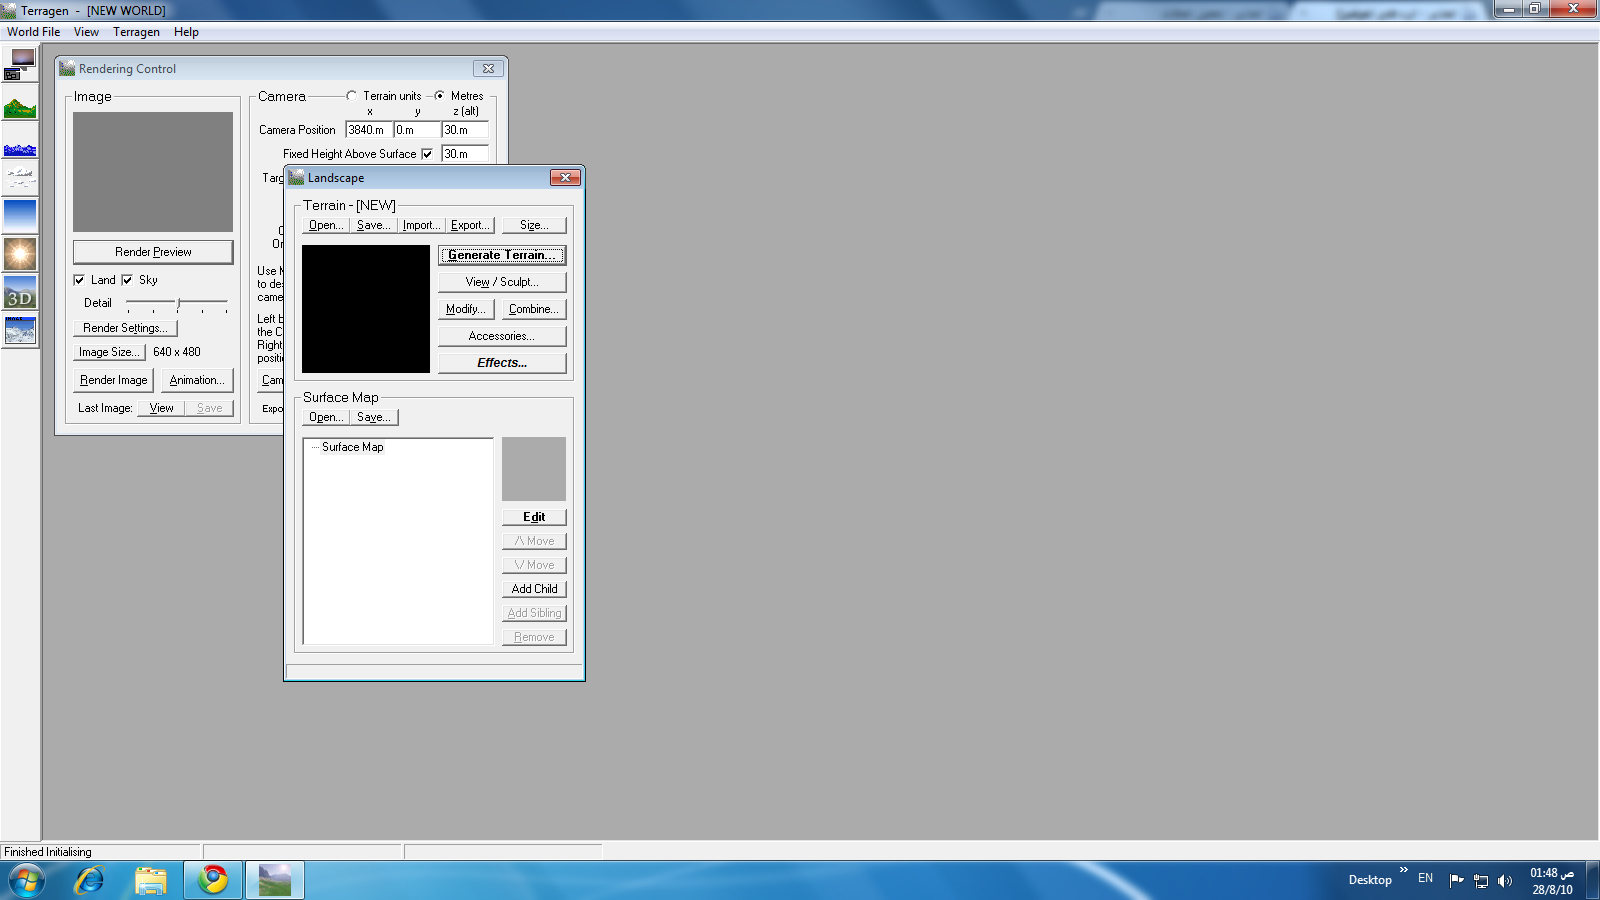Click the Terragen taskbar button
1600x900 pixels.
pos(275,880)
